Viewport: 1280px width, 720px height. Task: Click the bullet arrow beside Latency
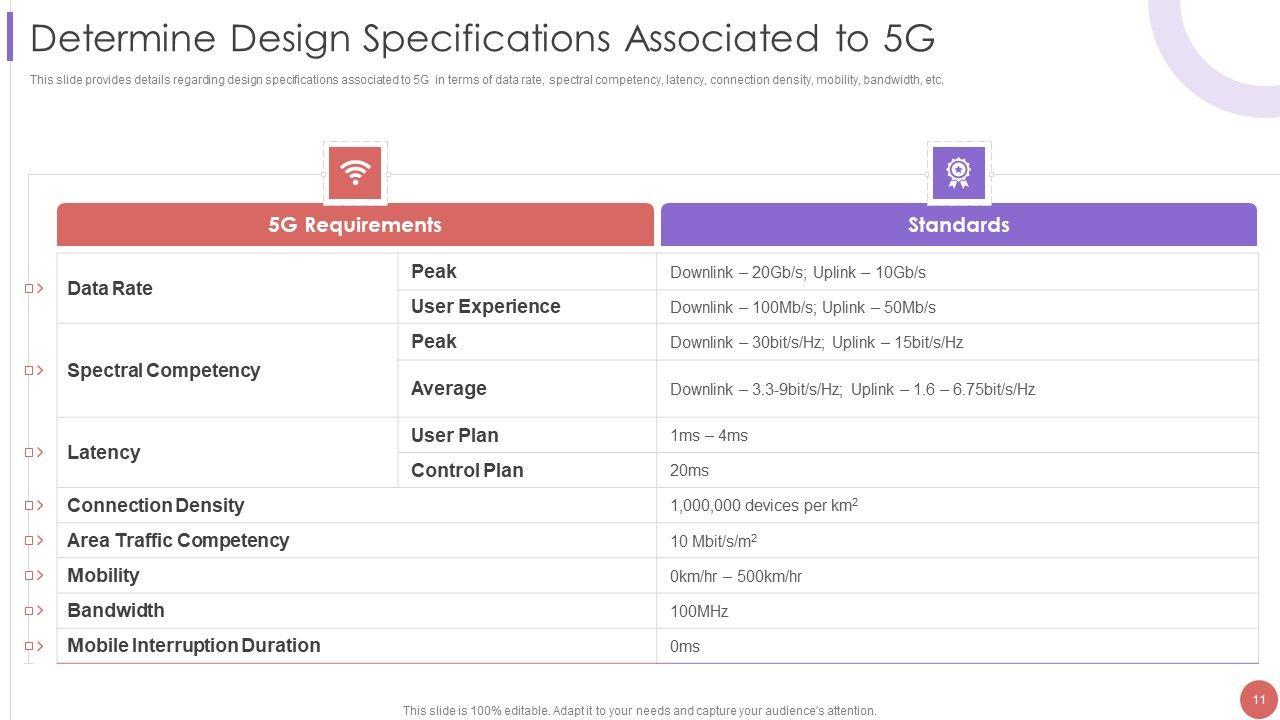[35, 452]
